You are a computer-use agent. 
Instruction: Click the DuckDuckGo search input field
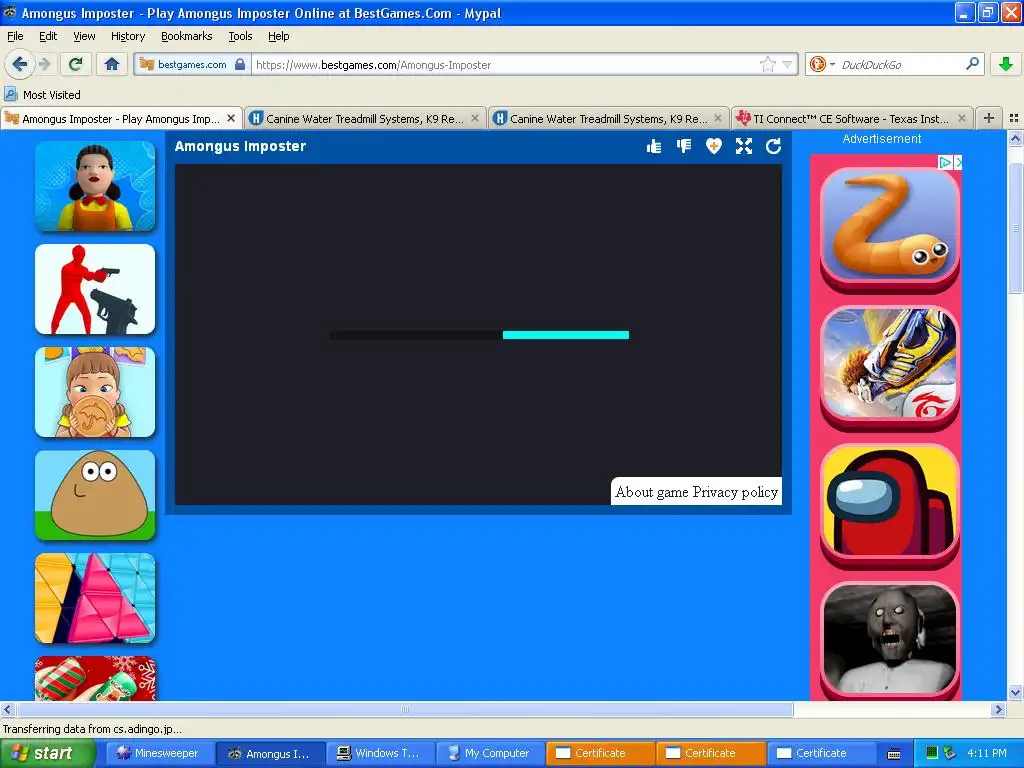[900, 65]
